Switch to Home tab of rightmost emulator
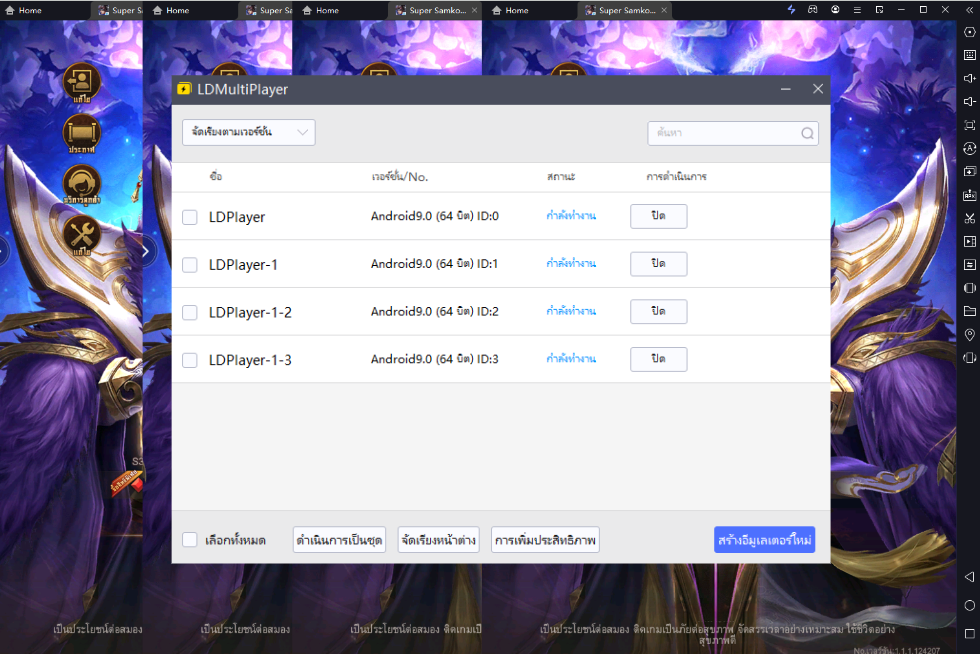The image size is (980, 654). (510, 10)
